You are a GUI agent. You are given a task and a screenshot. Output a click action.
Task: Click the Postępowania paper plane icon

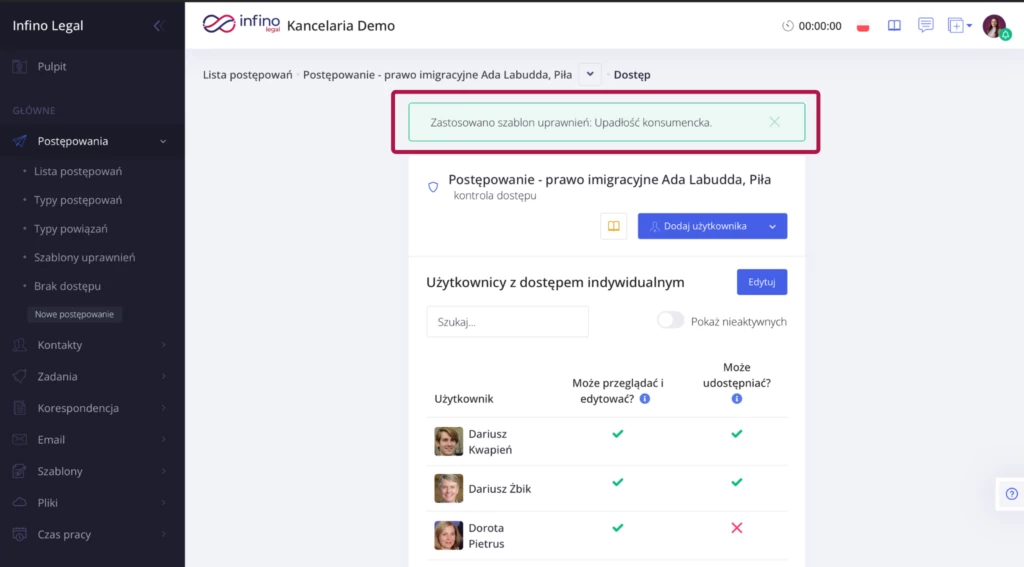[20, 141]
